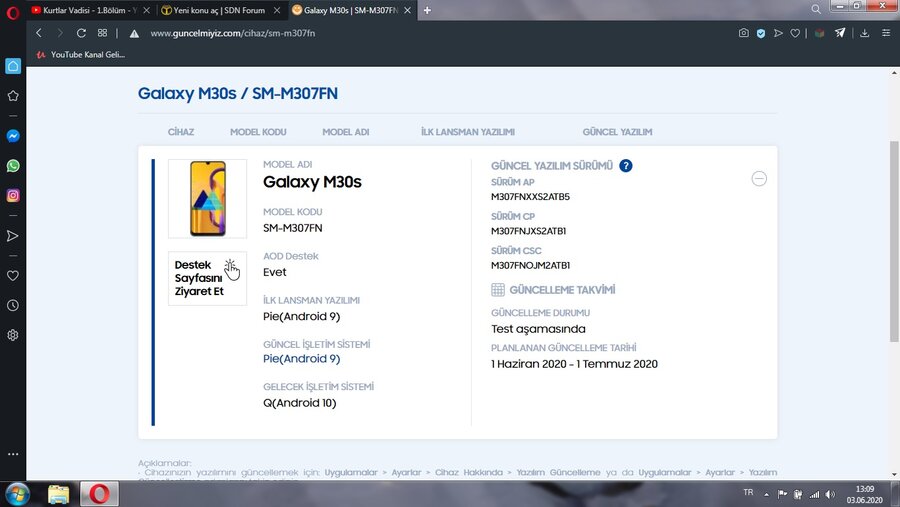Click the Galaxy M30s / SM-M307FN heading
Viewport: 900px width, 507px height.
pyautogui.click(x=238, y=94)
